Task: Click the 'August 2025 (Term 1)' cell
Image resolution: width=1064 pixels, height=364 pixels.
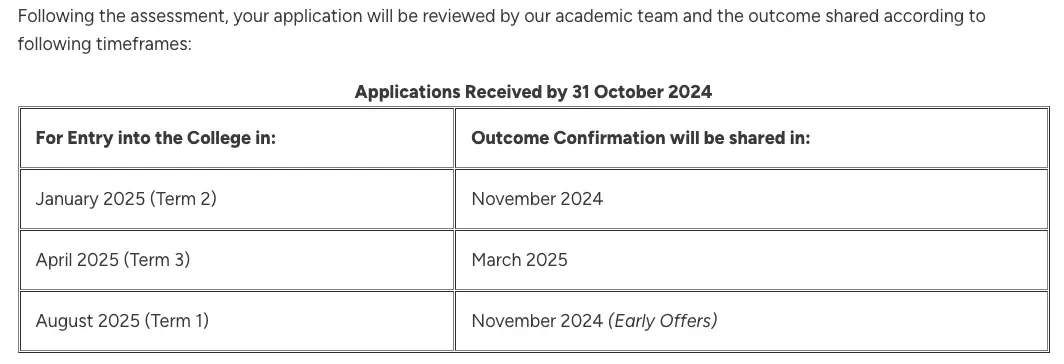Action: (x=237, y=321)
